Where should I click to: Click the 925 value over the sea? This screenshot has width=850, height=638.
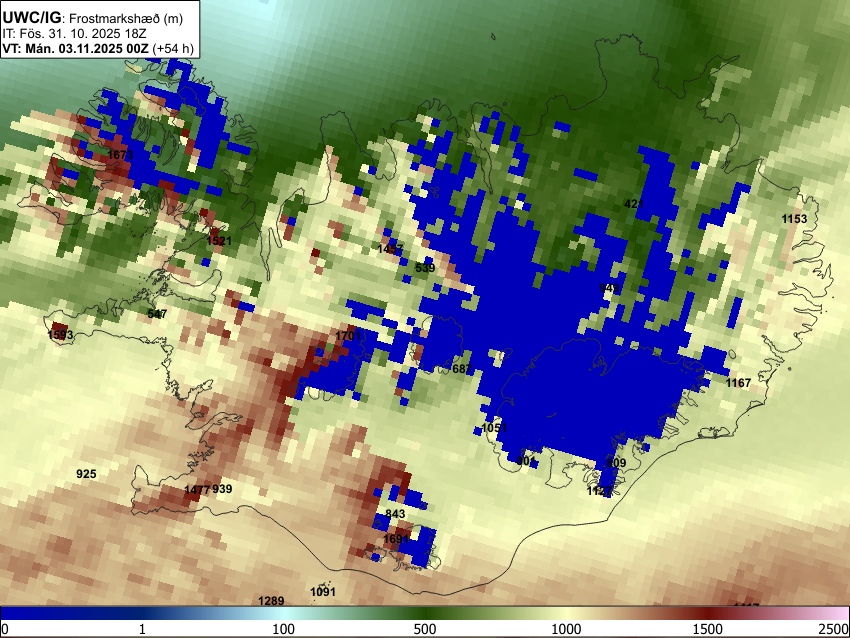tap(86, 474)
